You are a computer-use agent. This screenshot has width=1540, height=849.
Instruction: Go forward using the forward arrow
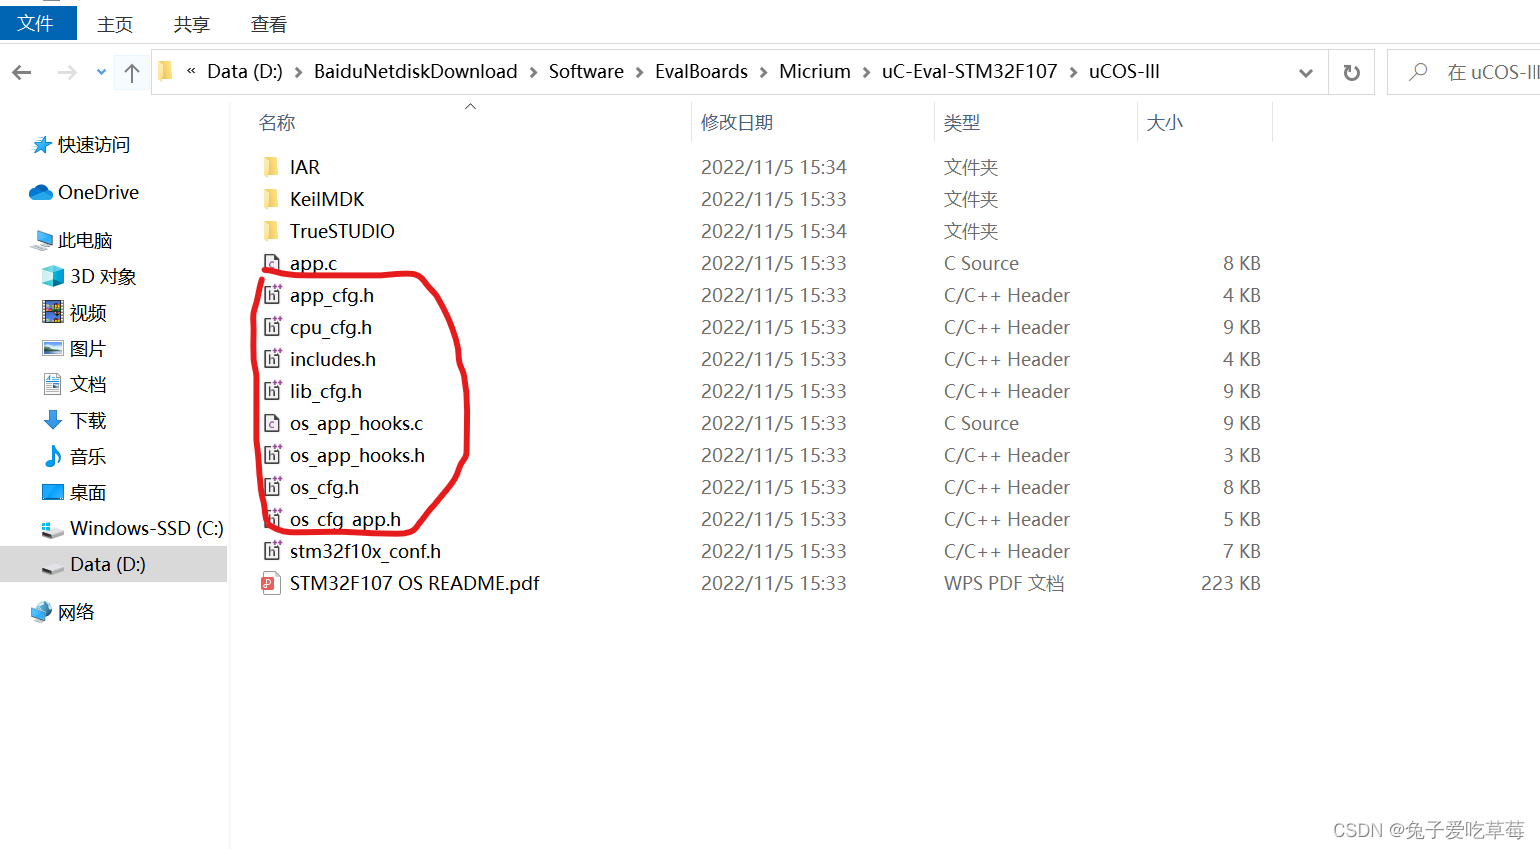67,72
